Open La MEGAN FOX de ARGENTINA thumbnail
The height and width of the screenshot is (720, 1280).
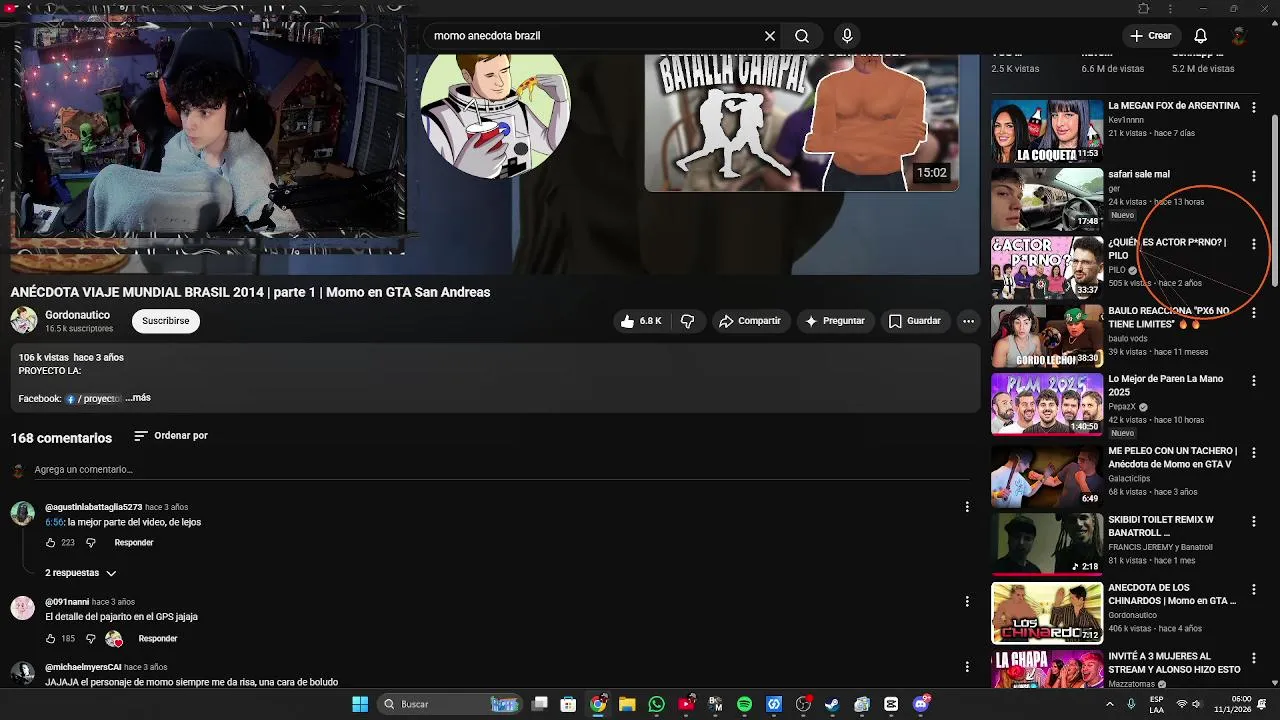1047,131
